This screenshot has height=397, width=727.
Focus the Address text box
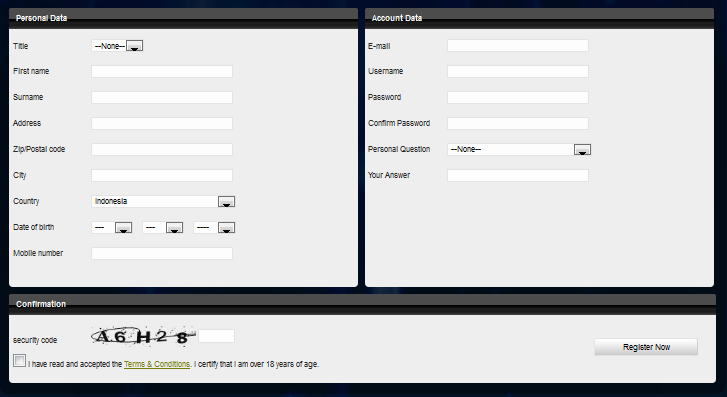click(x=162, y=123)
